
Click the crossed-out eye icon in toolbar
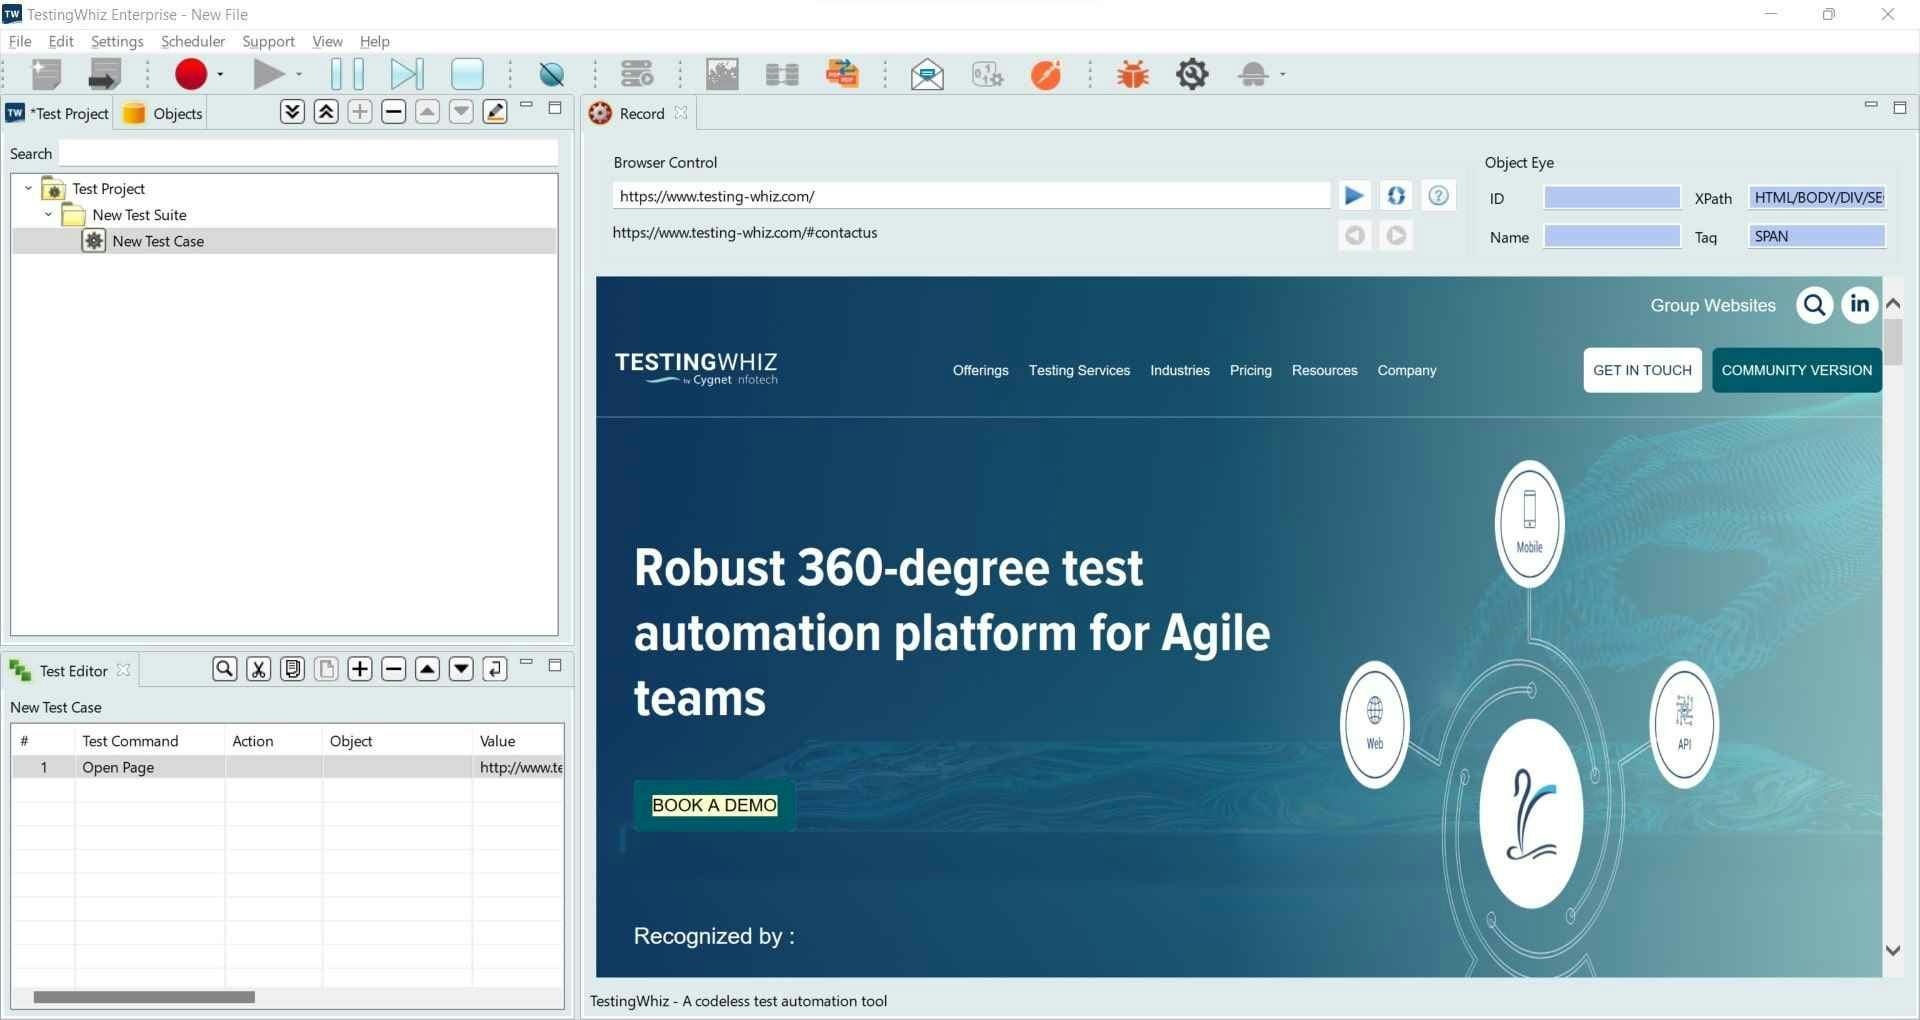tap(551, 74)
